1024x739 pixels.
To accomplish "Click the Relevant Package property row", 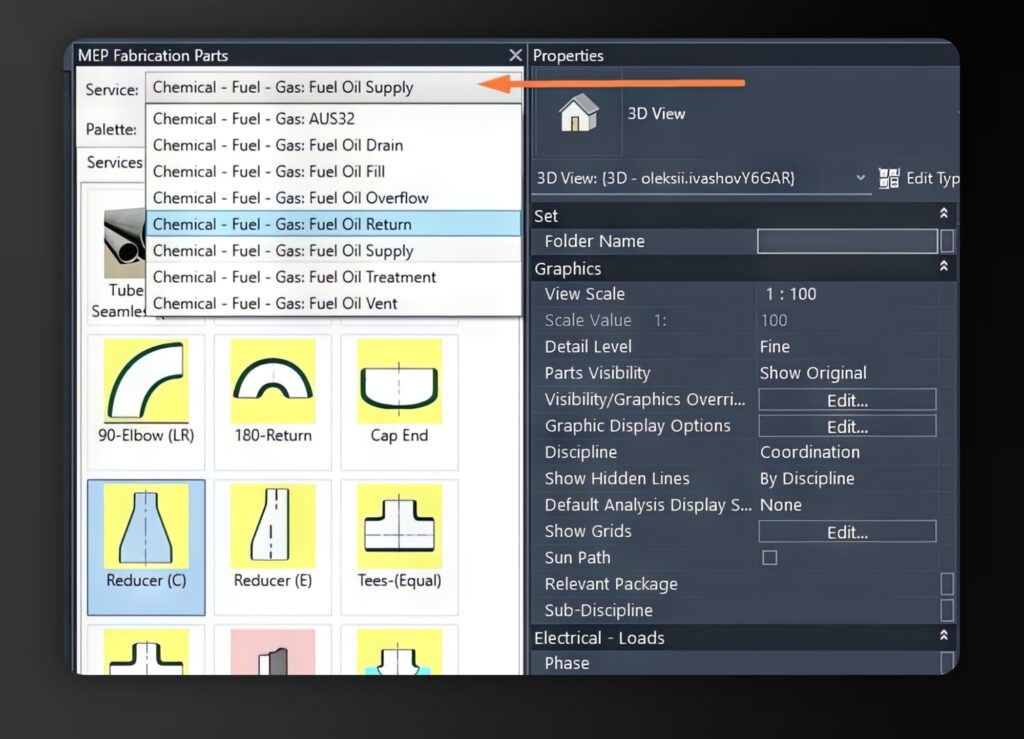I will click(x=744, y=584).
